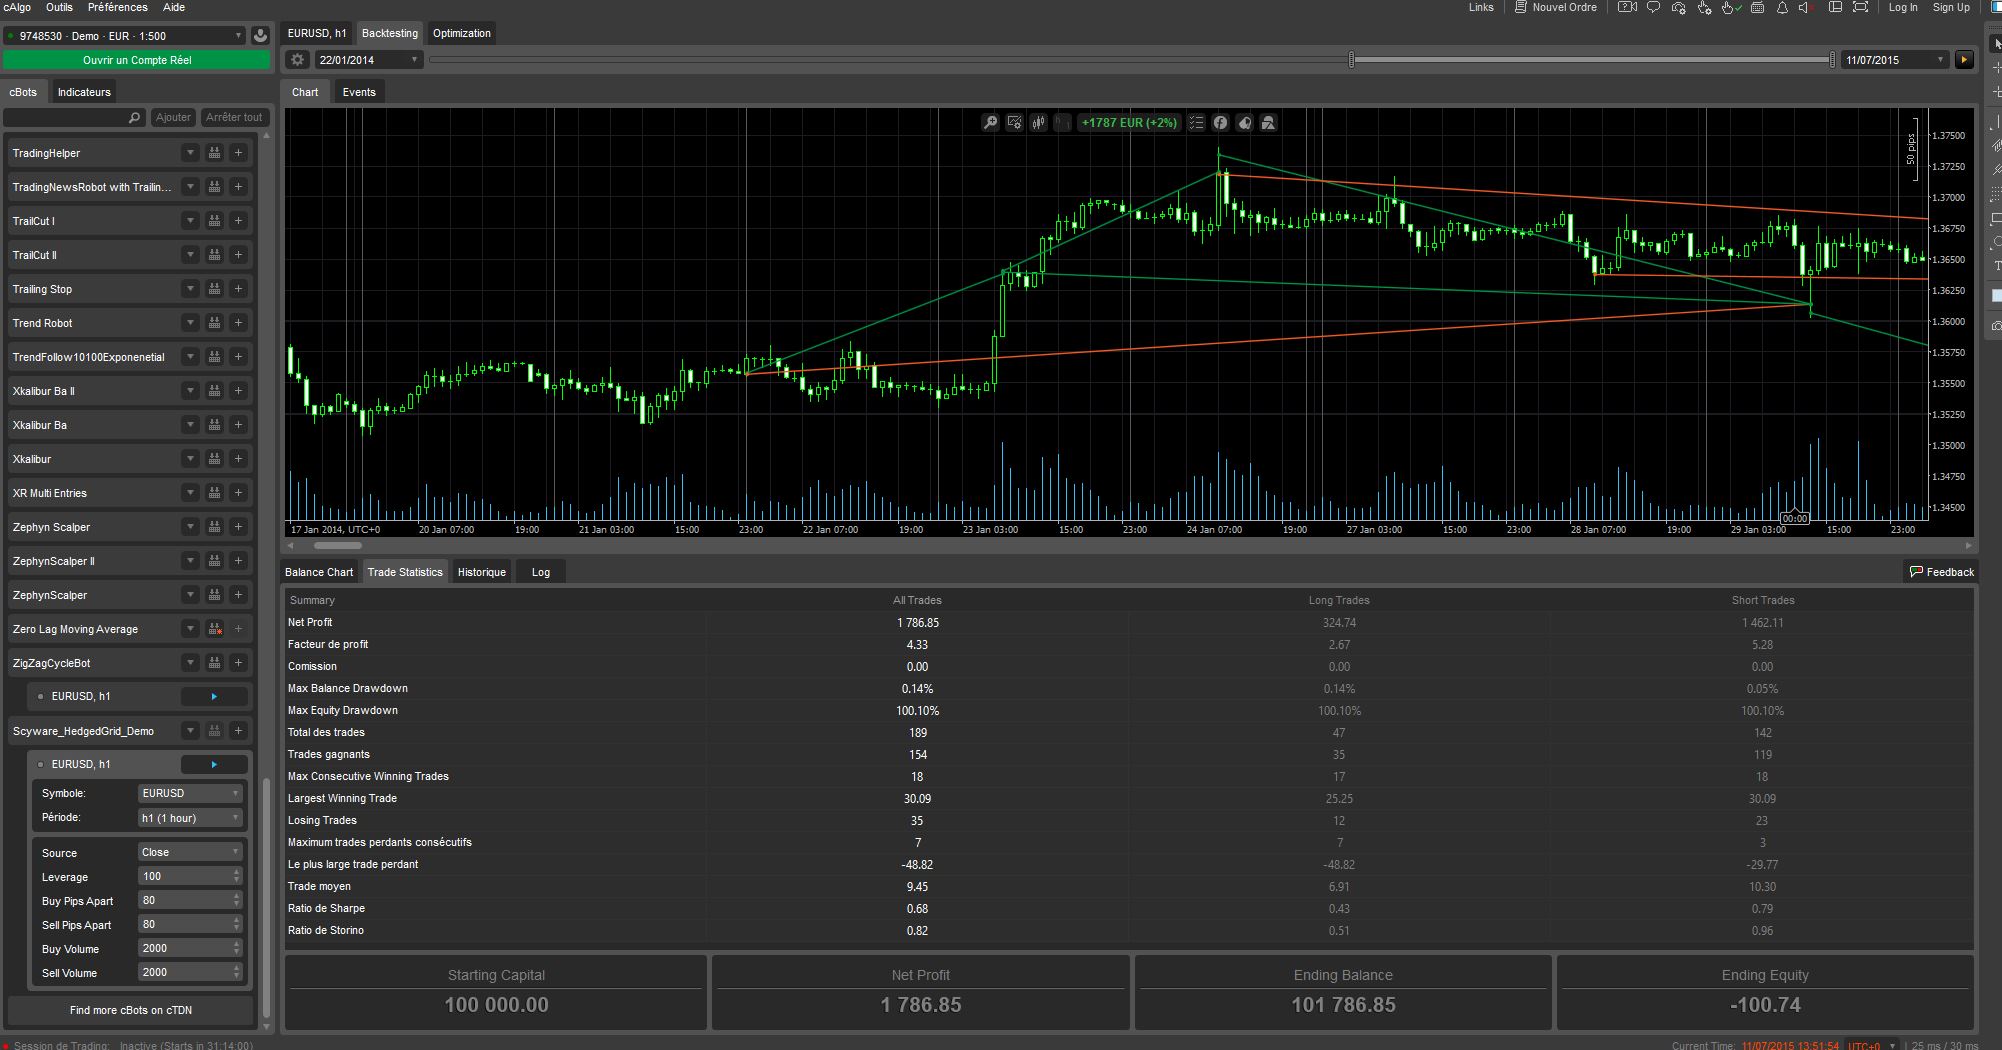Click the Ajouter button

coord(173,117)
